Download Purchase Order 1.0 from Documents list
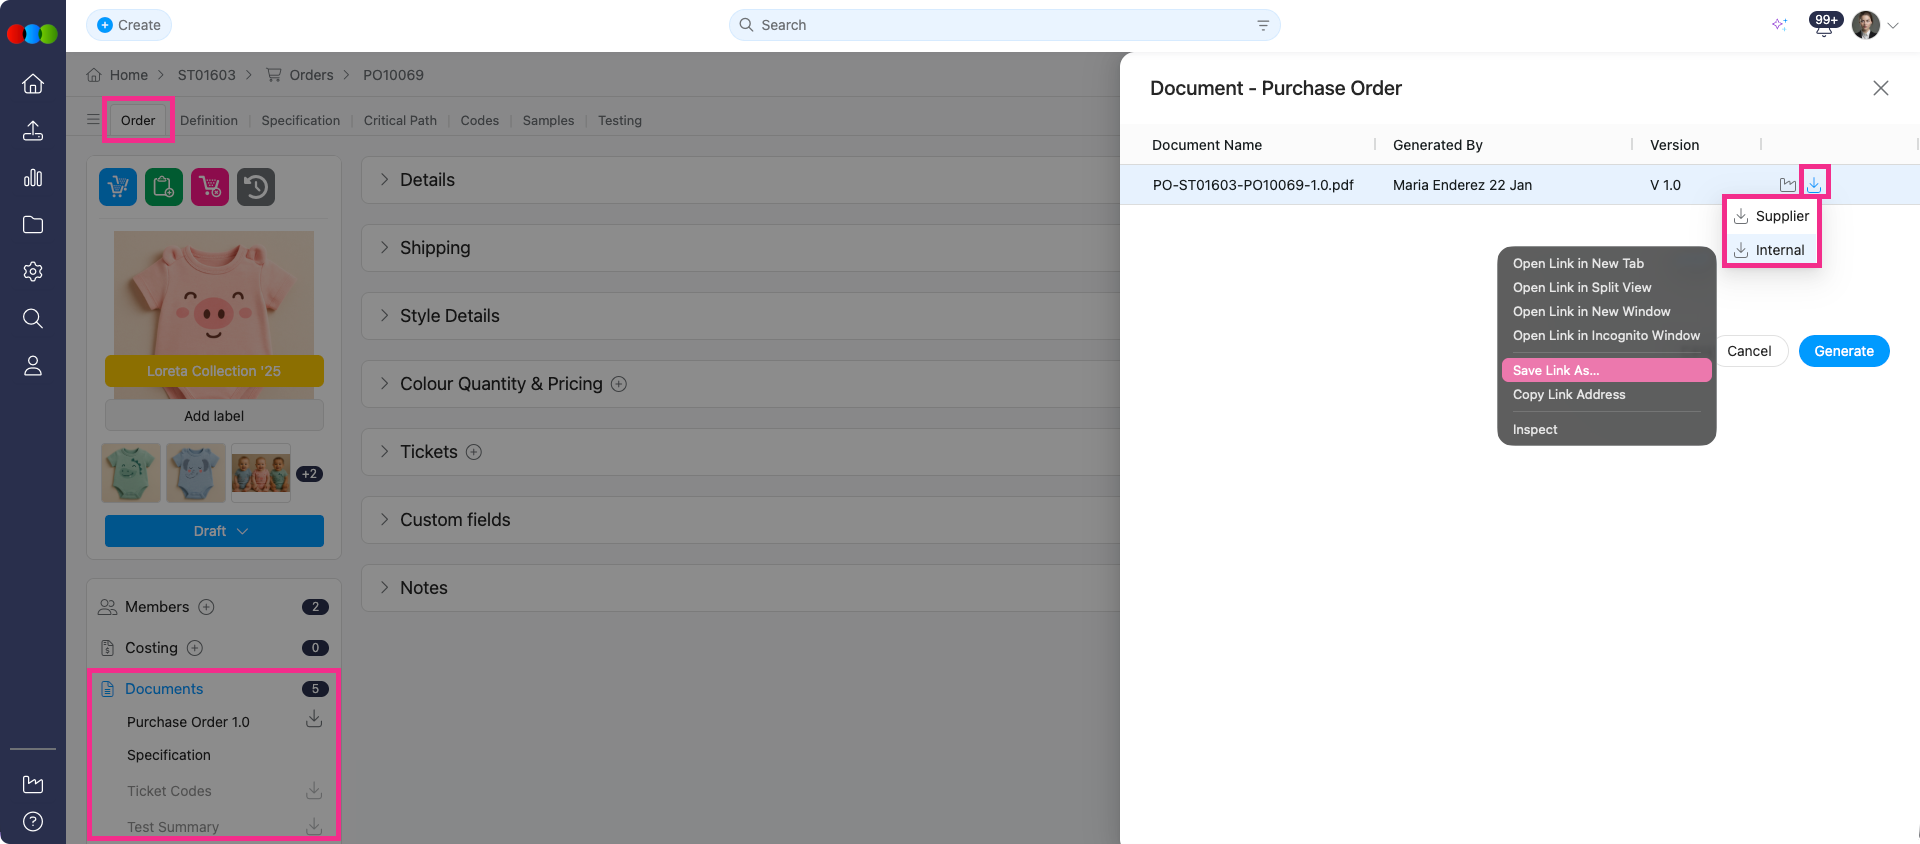This screenshot has width=1920, height=844. 314,720
